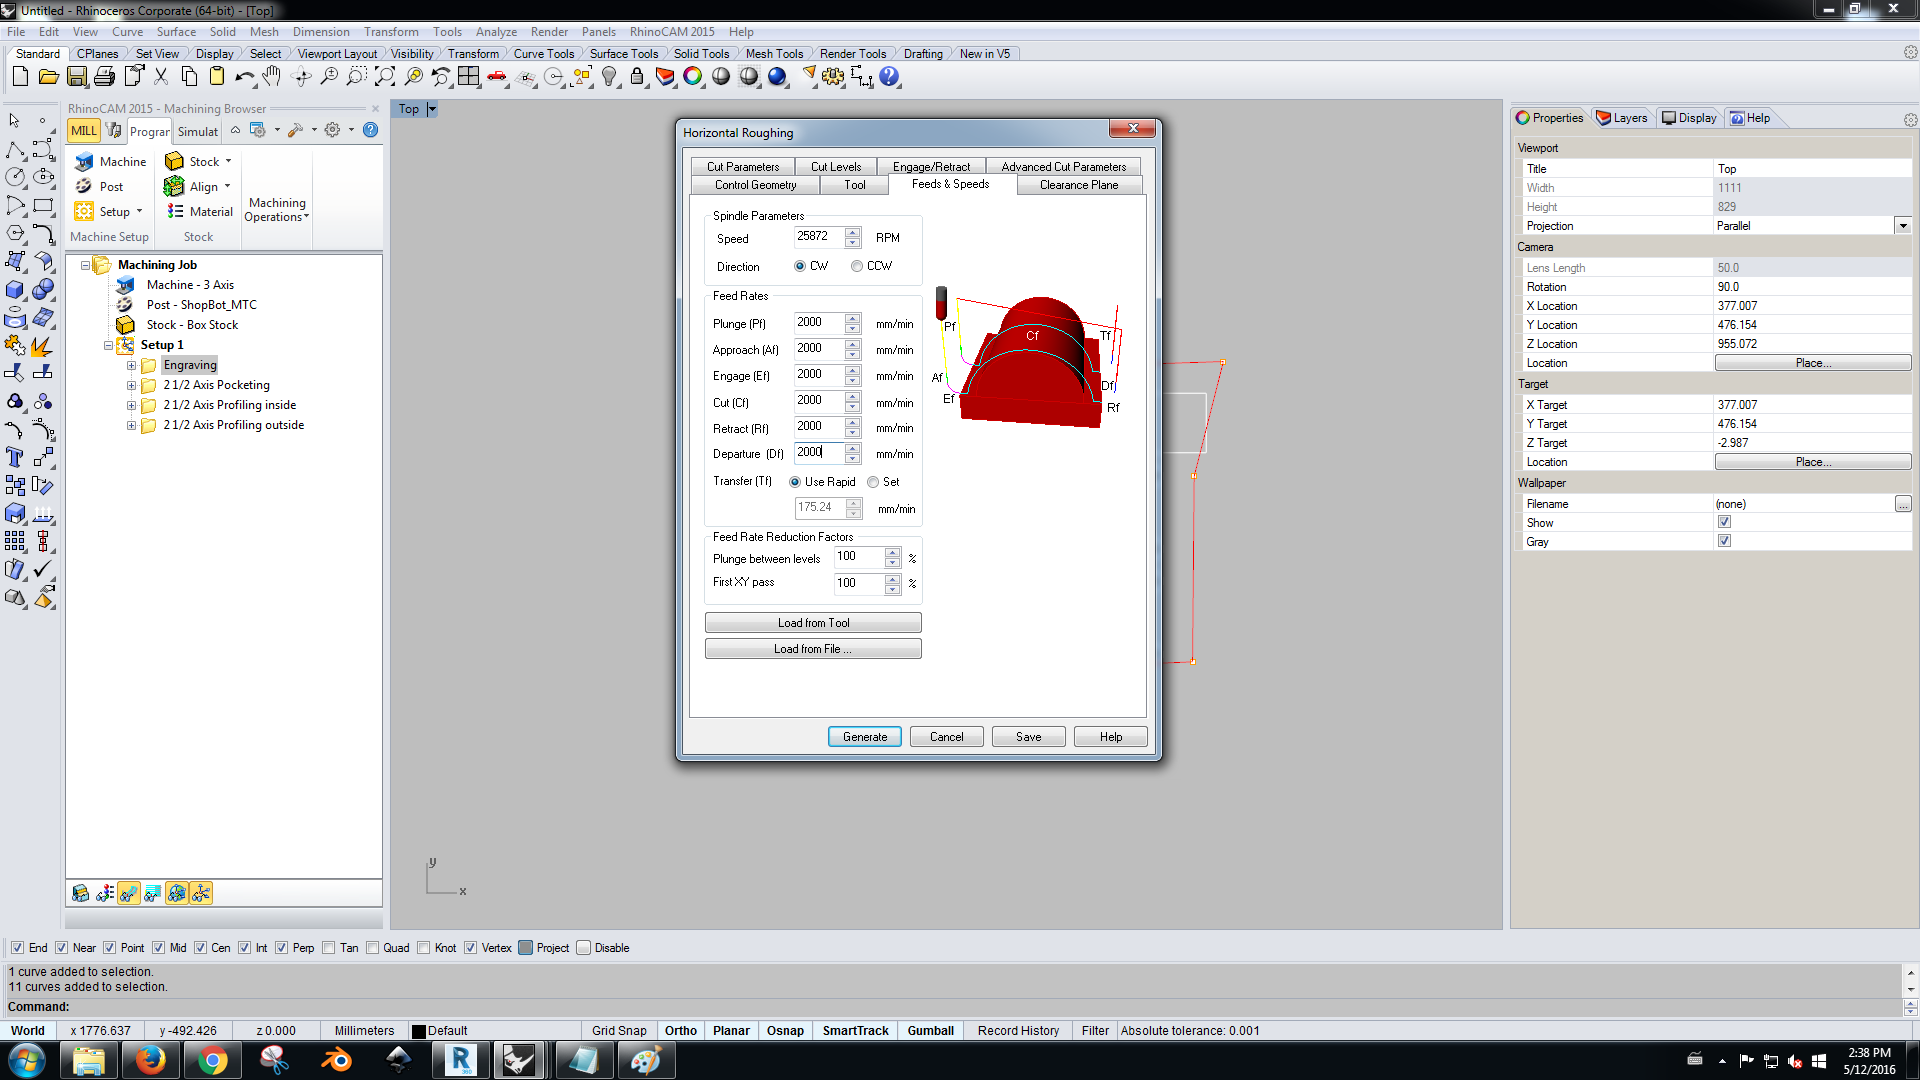Viewport: 1920px width, 1080px height.
Task: Select Set option for Transfer feed
Action: coord(873,482)
